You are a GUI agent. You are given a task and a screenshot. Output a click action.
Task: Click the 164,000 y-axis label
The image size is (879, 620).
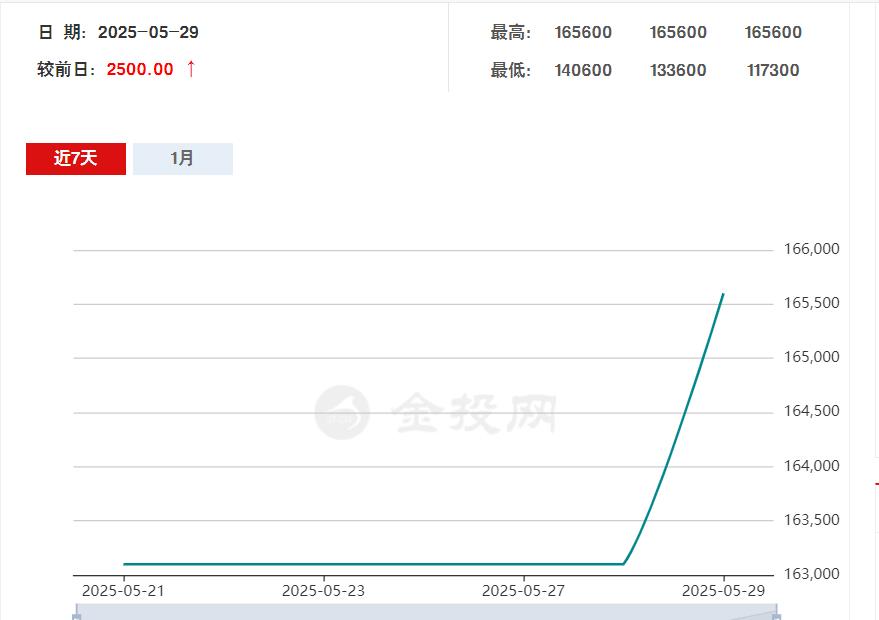[x=811, y=465]
